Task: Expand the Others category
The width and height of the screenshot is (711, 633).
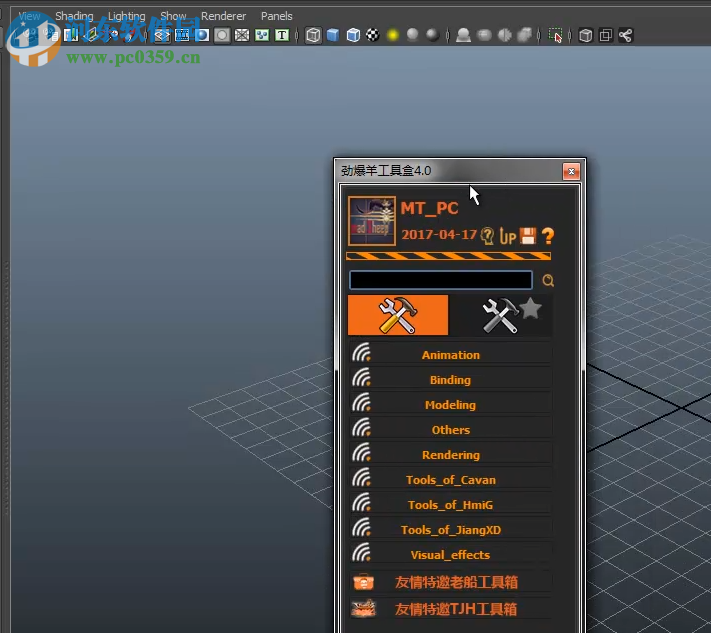Action: [x=450, y=429]
